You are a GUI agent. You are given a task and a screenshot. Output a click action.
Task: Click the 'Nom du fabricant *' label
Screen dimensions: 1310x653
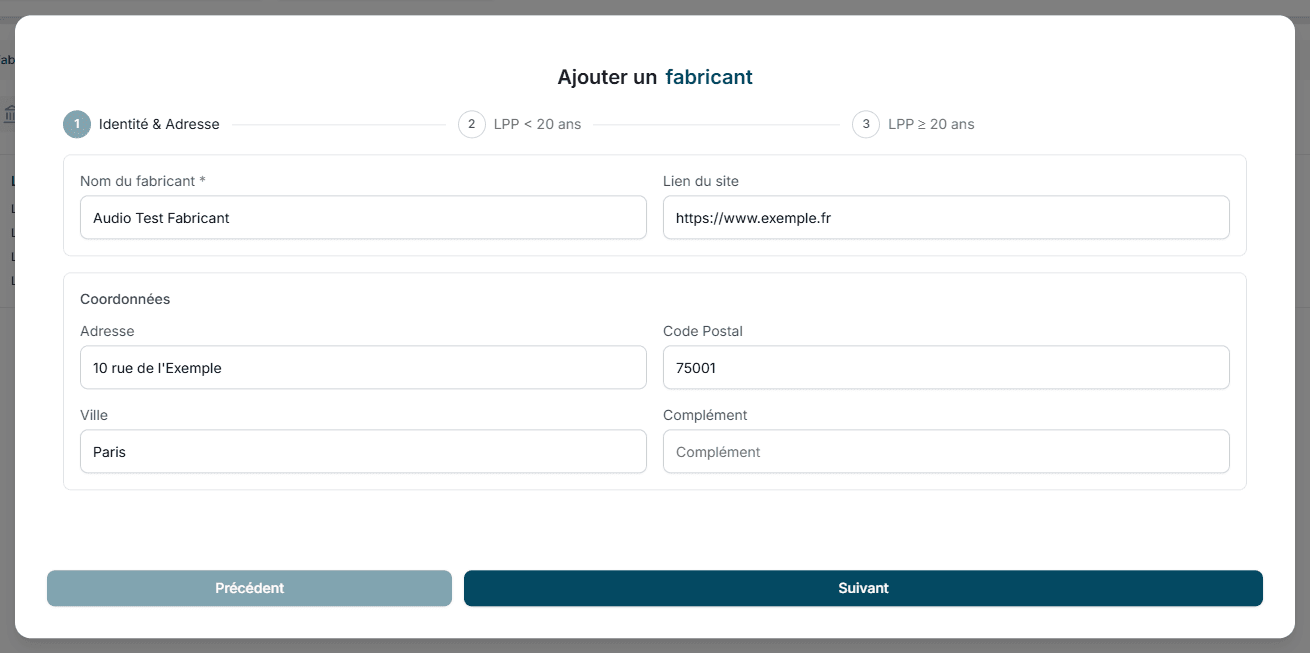(143, 181)
